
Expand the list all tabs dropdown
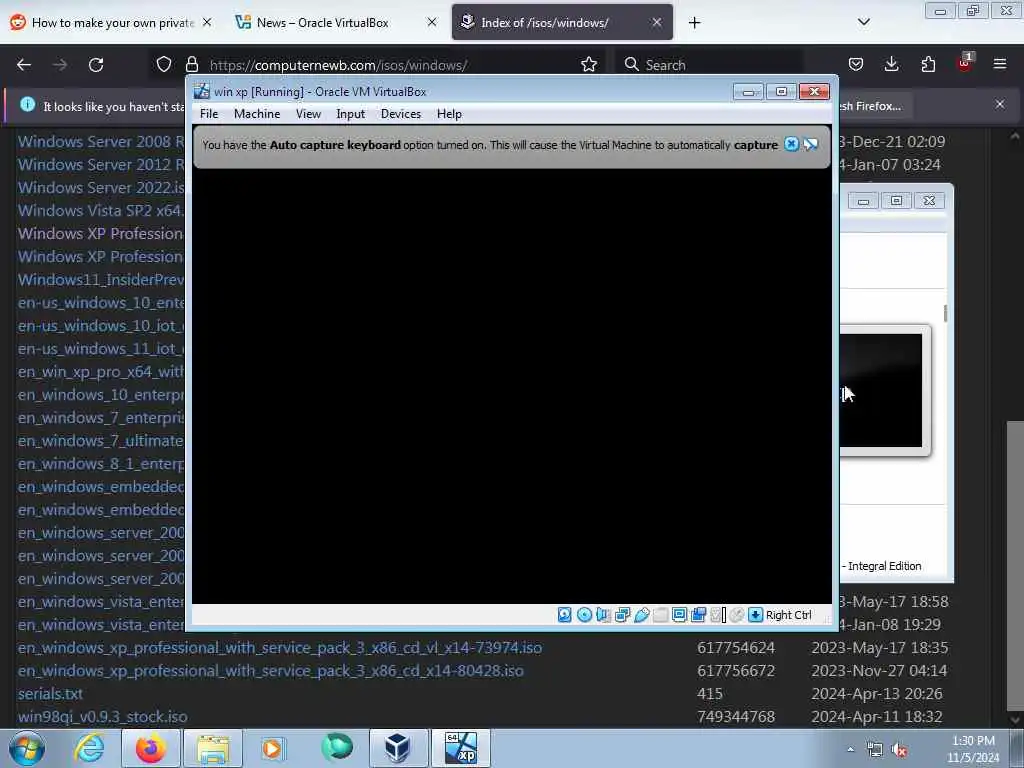[863, 22]
